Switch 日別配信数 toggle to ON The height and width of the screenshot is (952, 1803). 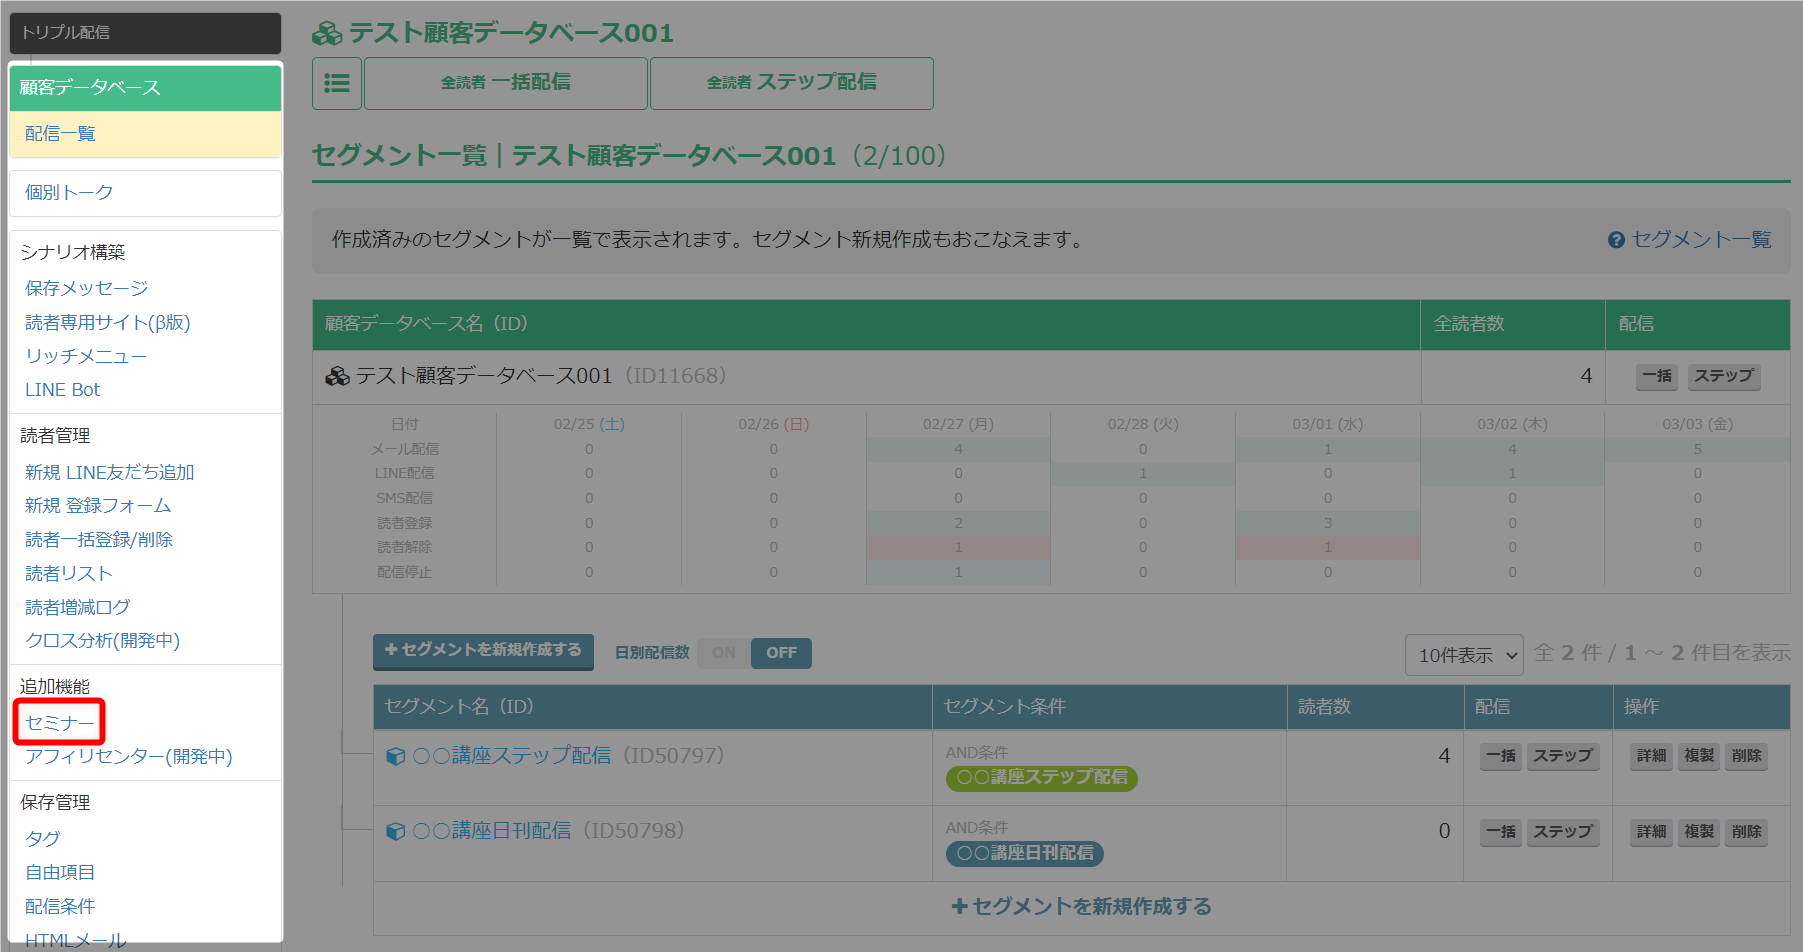724,653
